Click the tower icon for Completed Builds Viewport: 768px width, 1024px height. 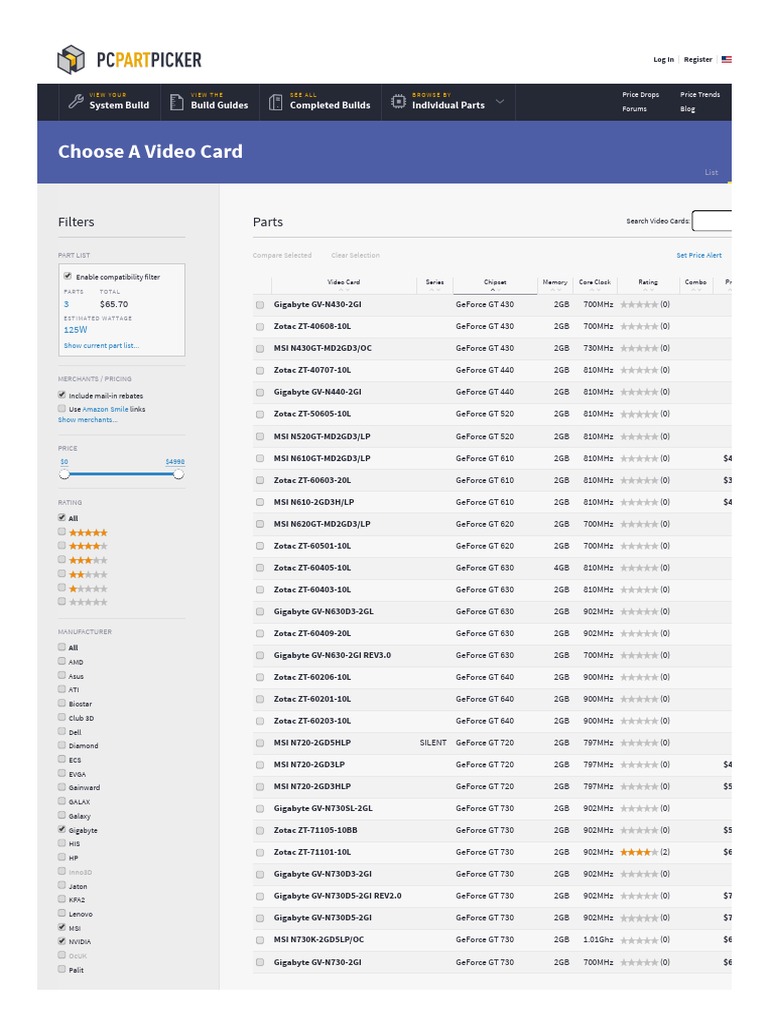[x=276, y=102]
